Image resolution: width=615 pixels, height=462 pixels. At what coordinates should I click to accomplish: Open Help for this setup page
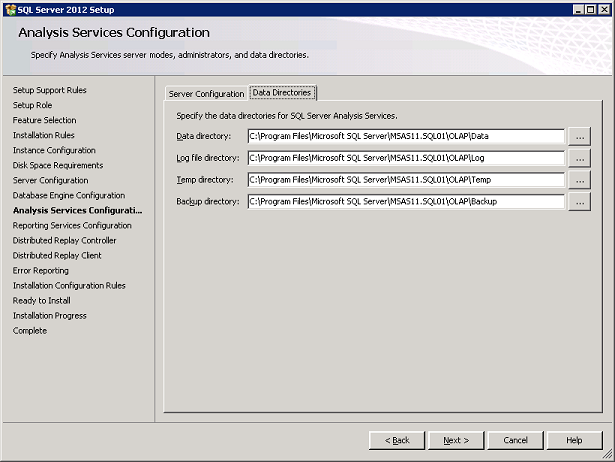[574, 440]
